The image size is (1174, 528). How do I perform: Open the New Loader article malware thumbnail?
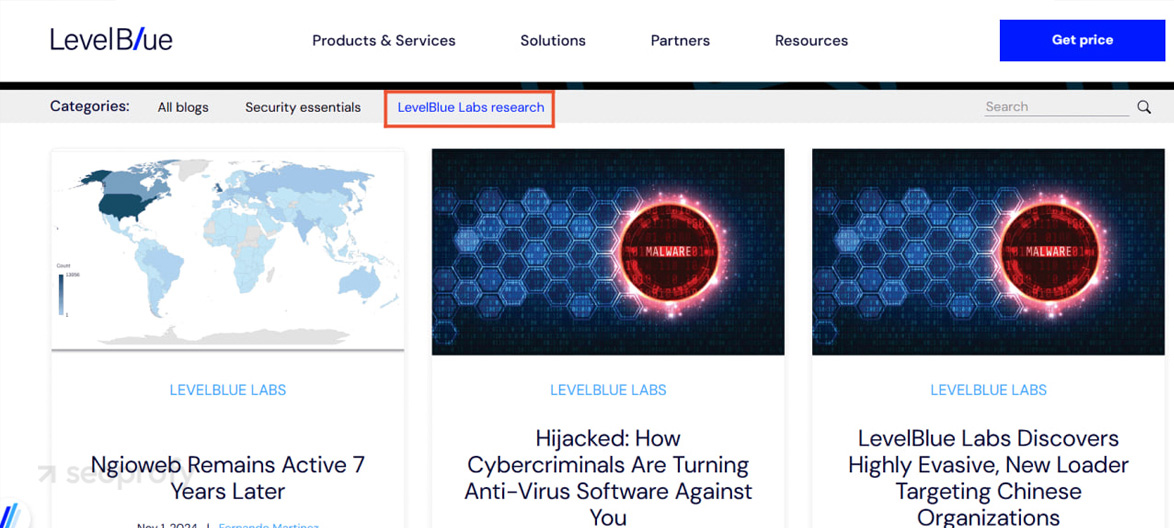(988, 252)
